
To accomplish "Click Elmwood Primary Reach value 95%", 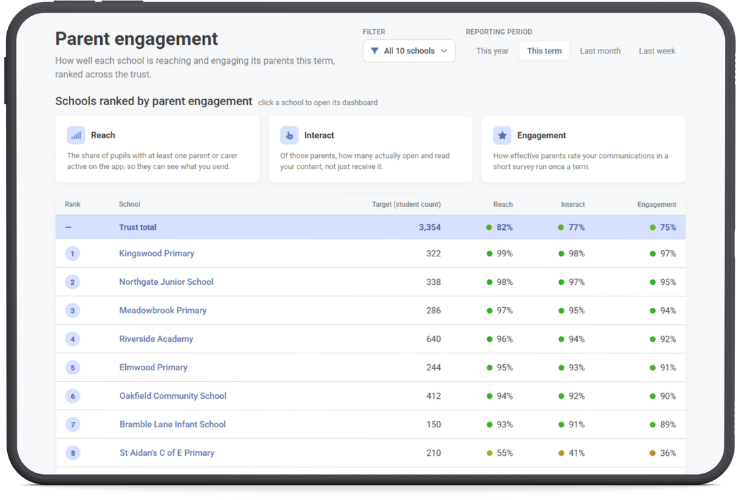I will 504,367.
